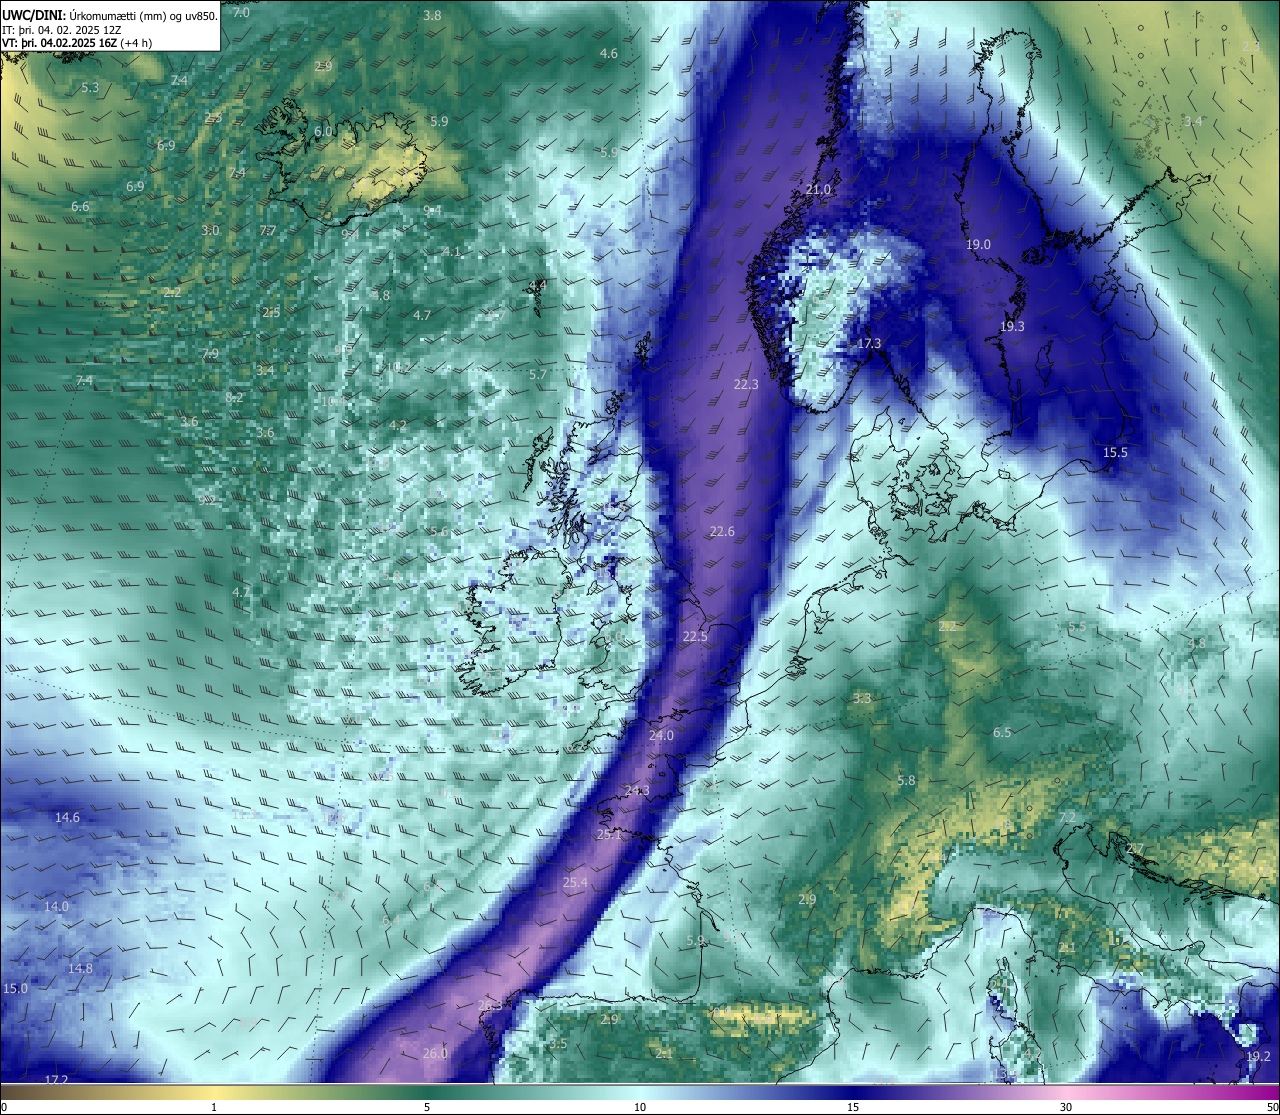Click the 2.7 value near the Adriatic
The width and height of the screenshot is (1280, 1115).
point(1135,848)
